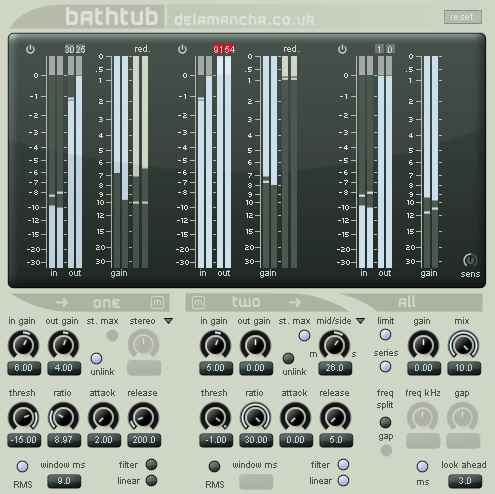Toggle the limit LED in All section
The width and height of the screenshot is (495, 494).
[385, 335]
